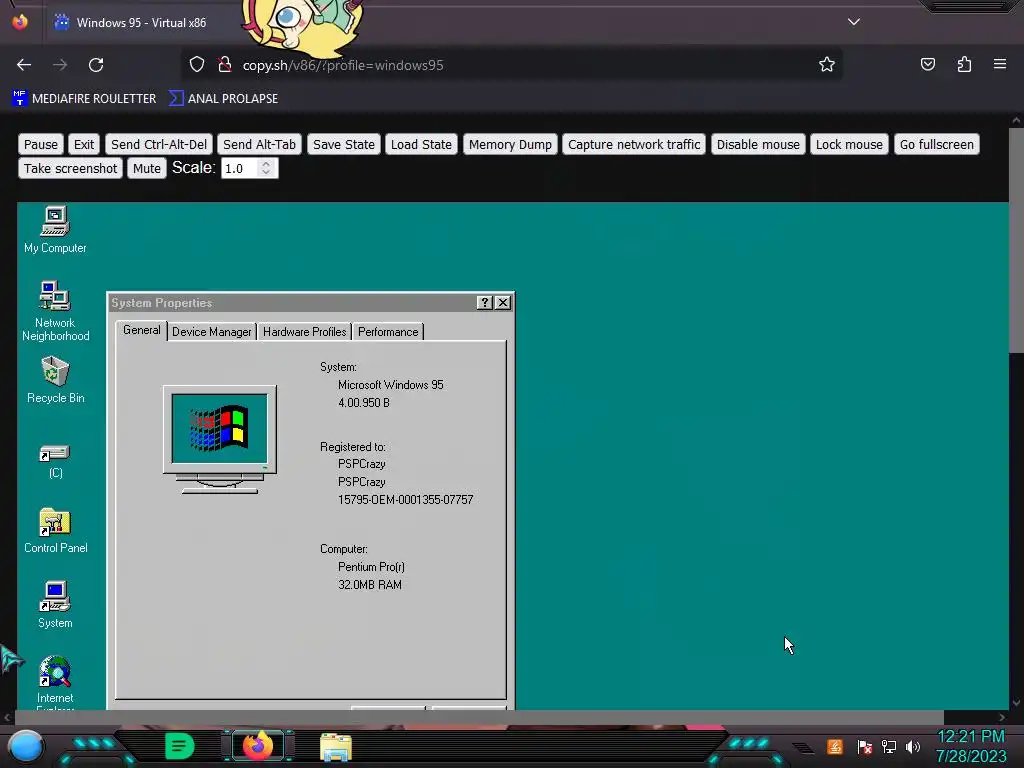Open the Recycle Bin icon
This screenshot has width=1024, height=768.
pyautogui.click(x=55, y=379)
